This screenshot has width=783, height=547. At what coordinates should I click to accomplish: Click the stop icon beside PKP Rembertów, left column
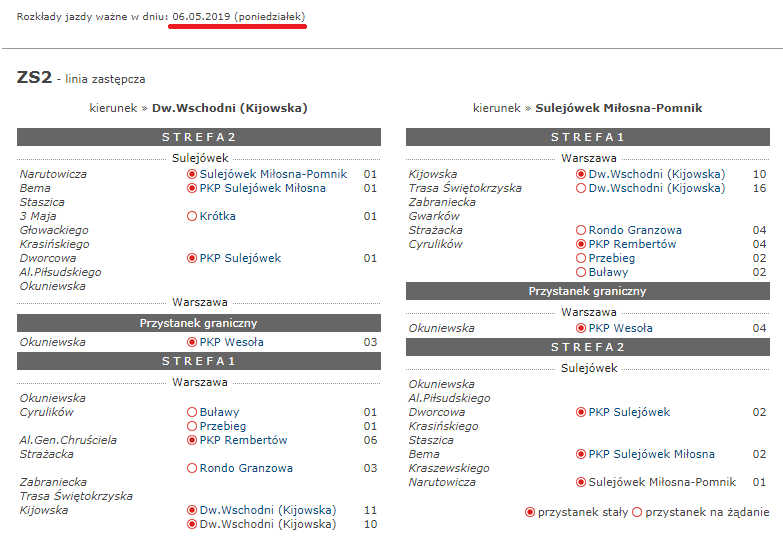192,440
